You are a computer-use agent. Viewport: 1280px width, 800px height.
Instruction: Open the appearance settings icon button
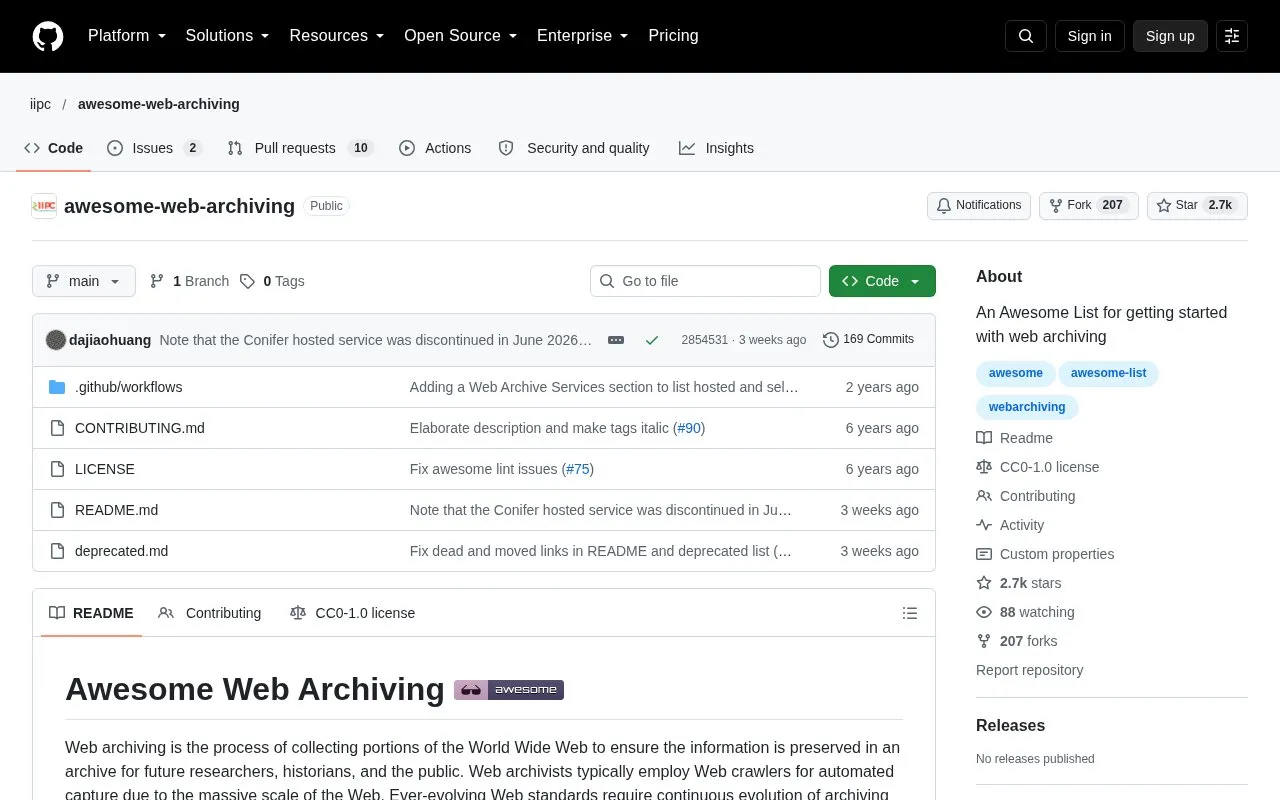1232,36
